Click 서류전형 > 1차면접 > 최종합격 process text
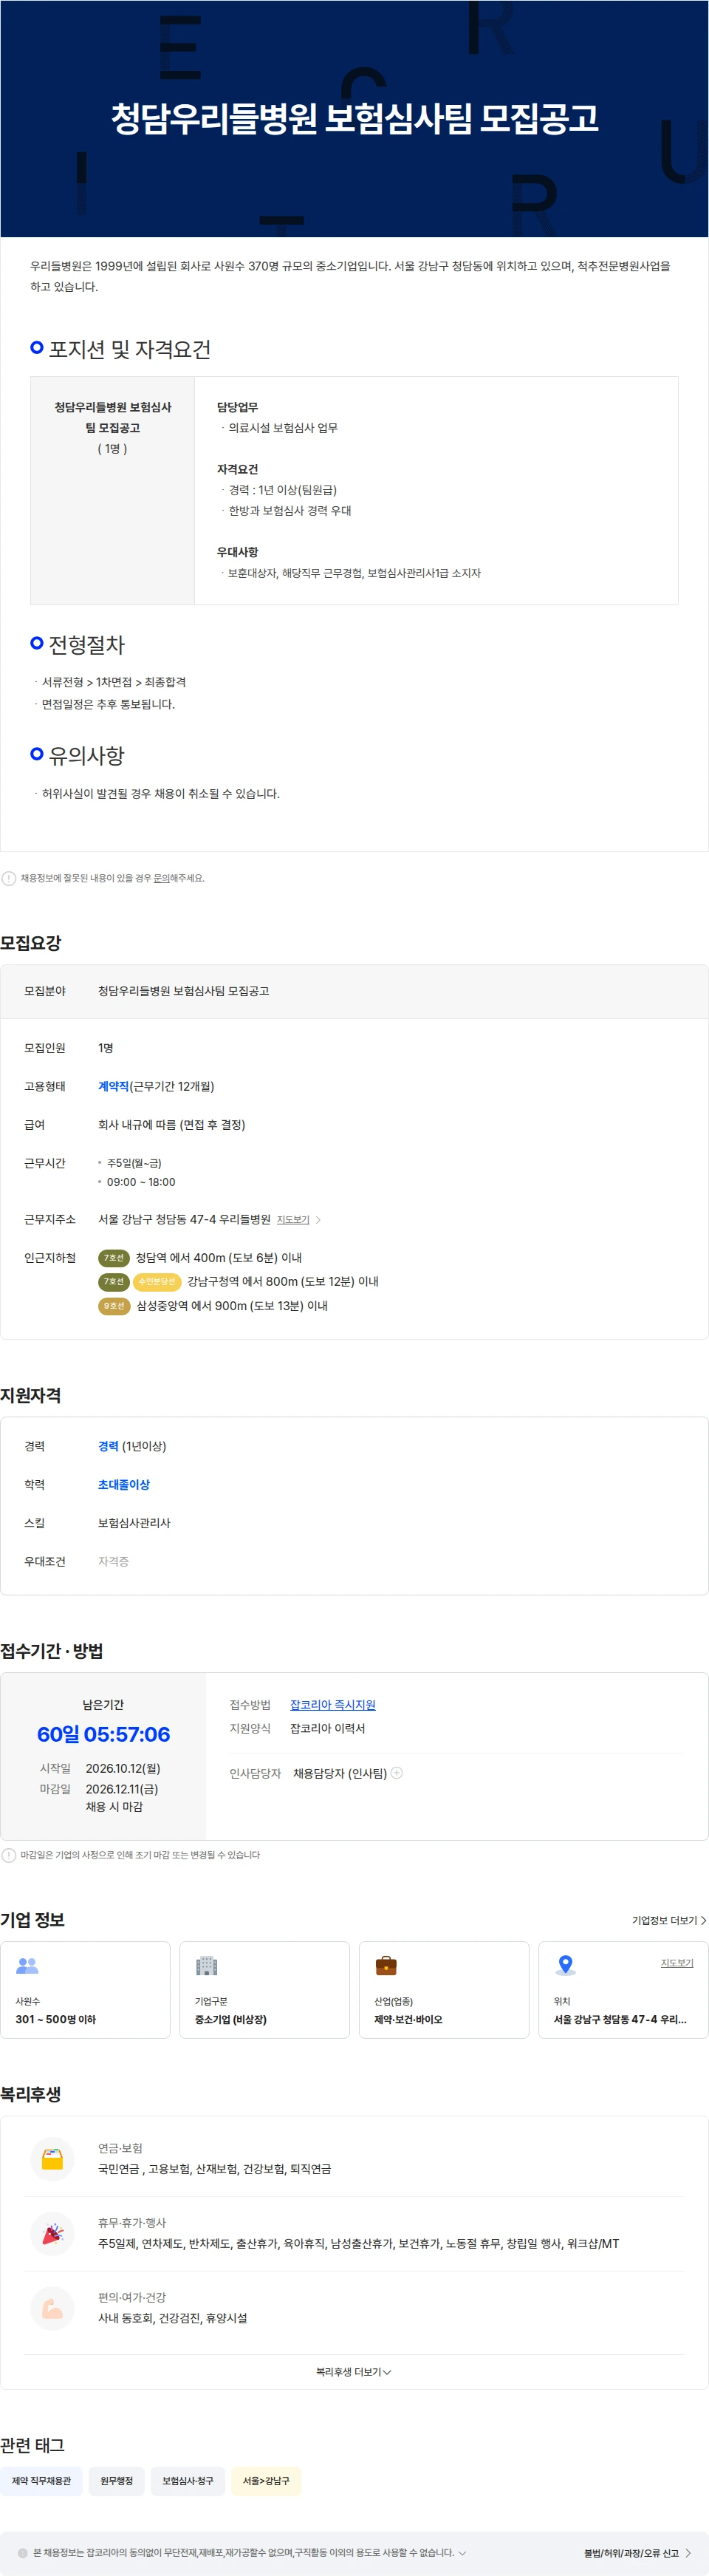 114,682
